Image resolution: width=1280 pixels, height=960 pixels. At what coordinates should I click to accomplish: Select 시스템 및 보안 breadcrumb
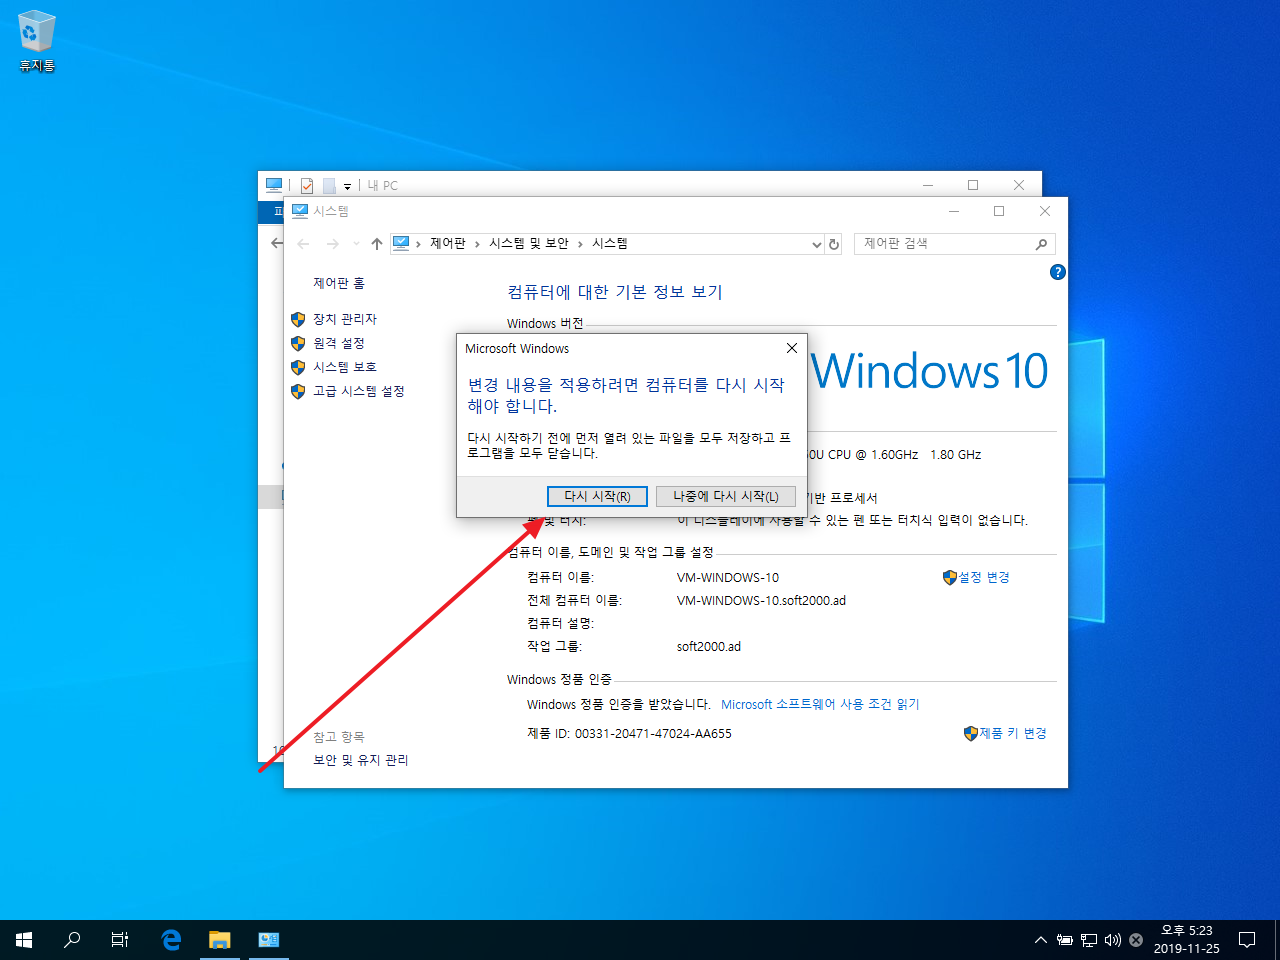pos(529,243)
